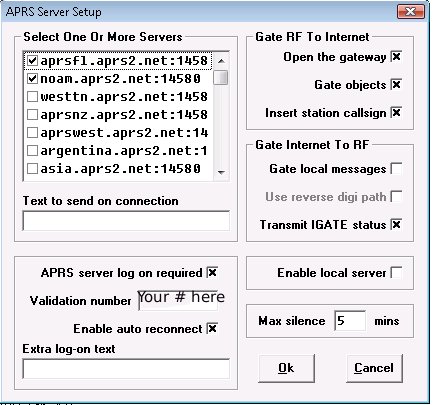Image resolution: width=434 pixels, height=405 pixels.
Task: Select the aprsnz.aprs2.net list entry text
Action: (x=124, y=115)
